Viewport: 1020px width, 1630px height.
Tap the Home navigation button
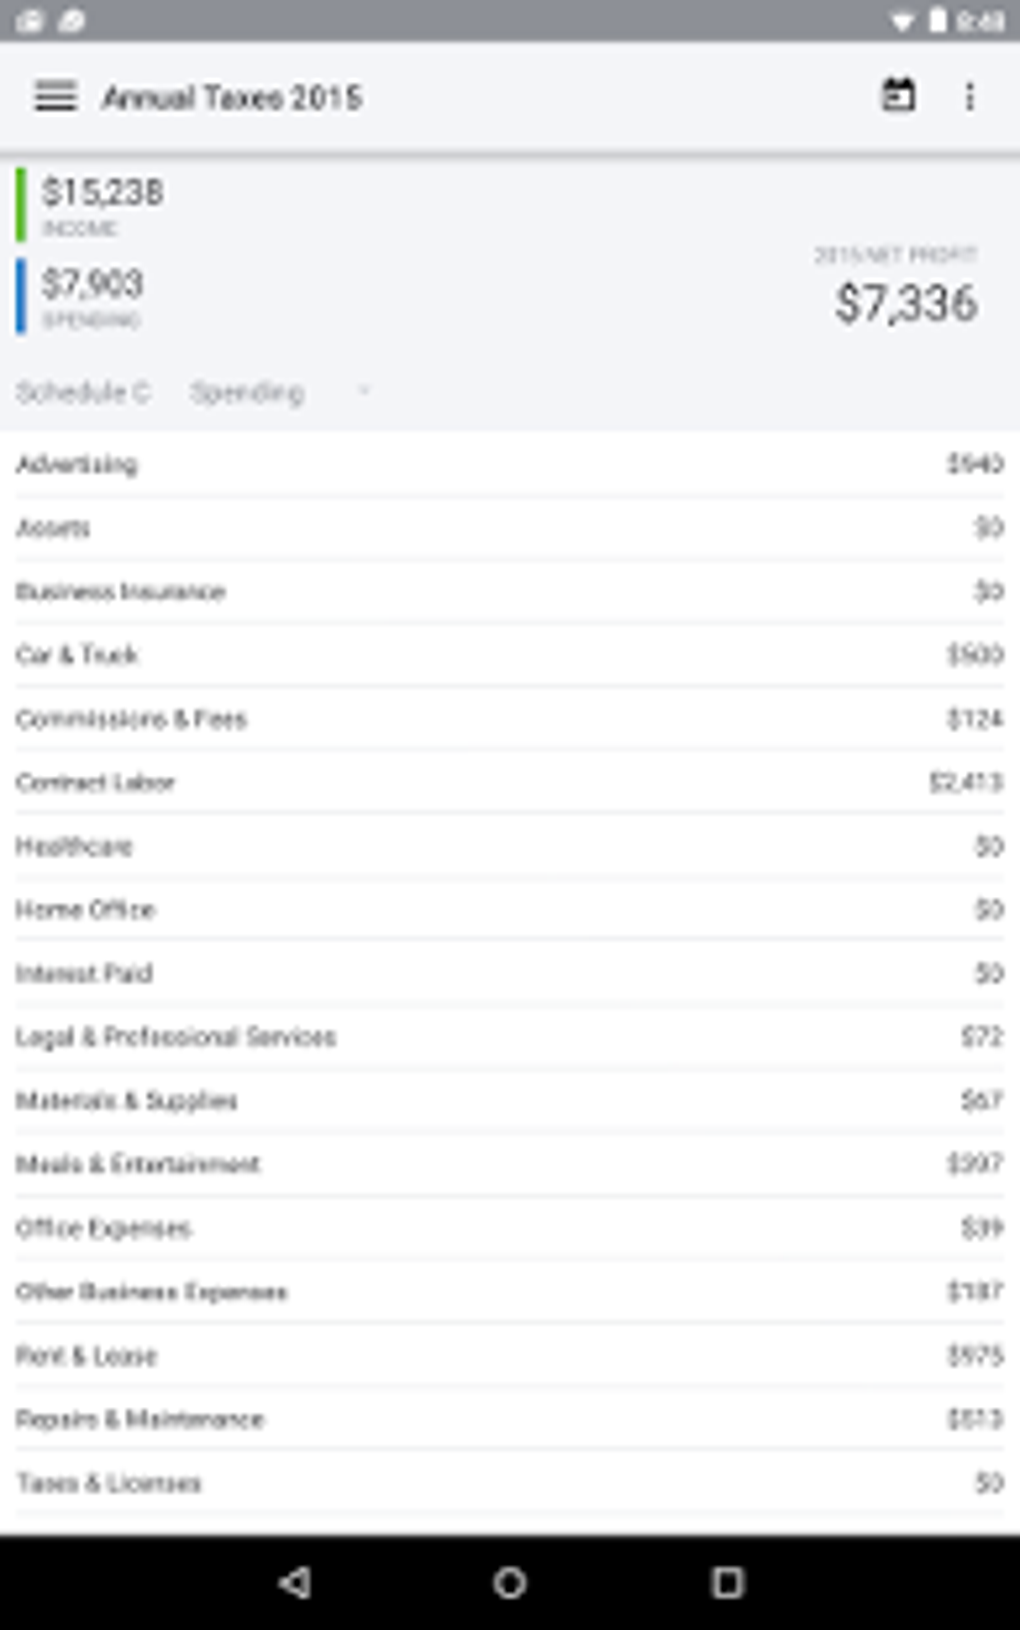coord(509,1582)
